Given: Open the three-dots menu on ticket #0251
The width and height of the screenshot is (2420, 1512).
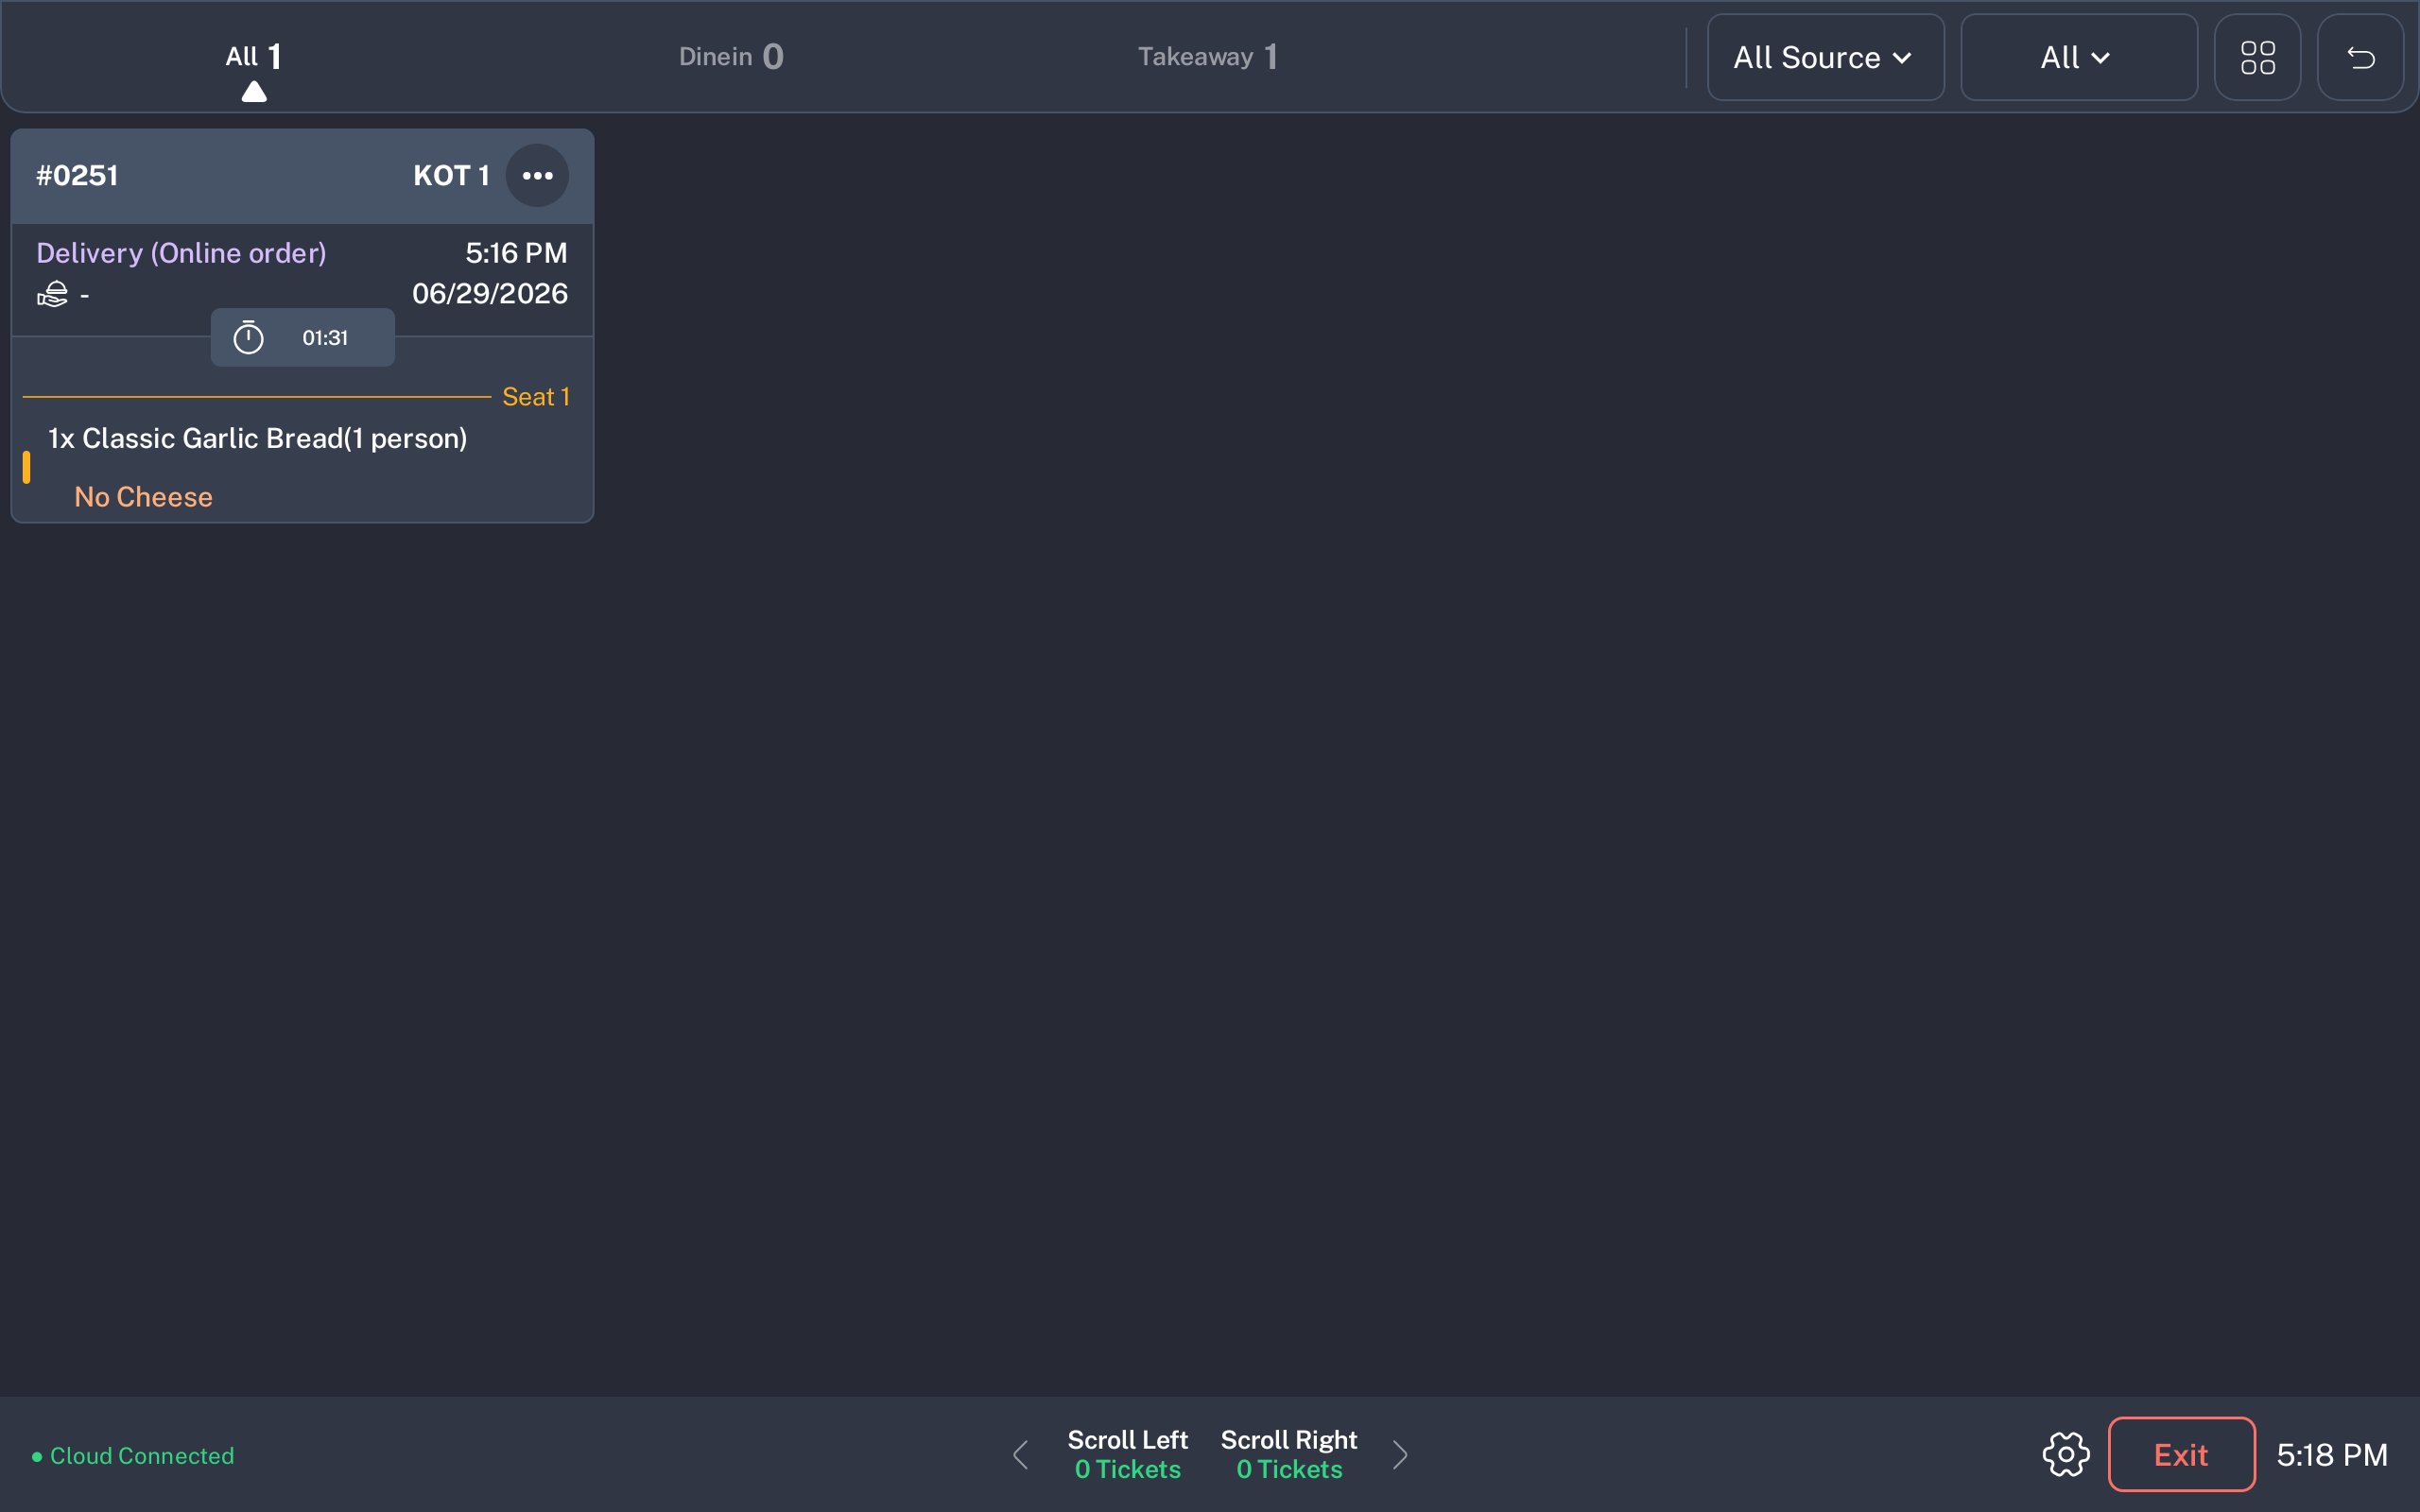Looking at the screenshot, I should 537,176.
